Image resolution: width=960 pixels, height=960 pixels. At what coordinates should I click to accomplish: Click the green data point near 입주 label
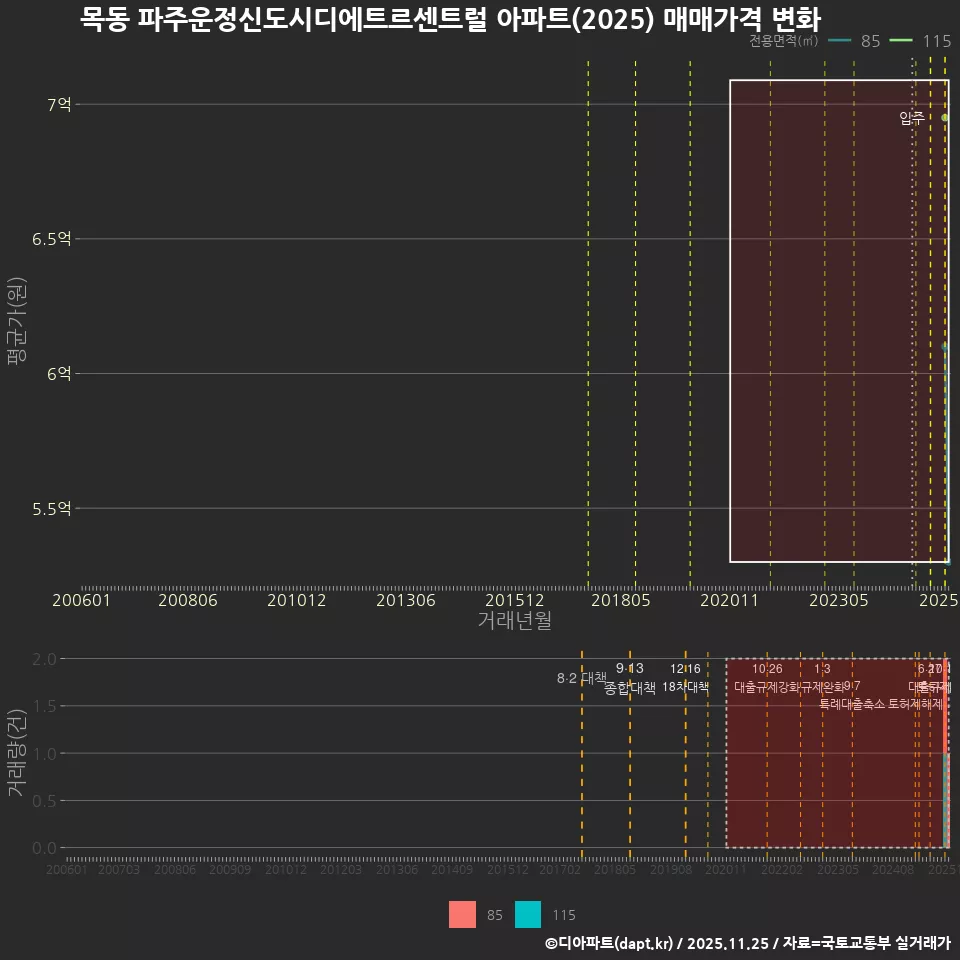943,117
